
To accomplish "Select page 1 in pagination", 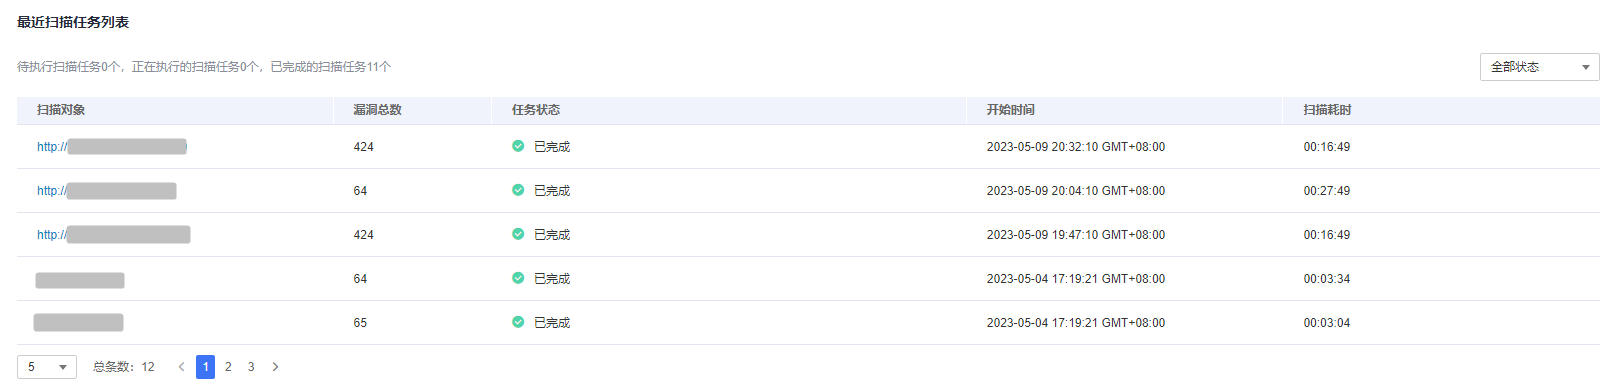I will [205, 367].
